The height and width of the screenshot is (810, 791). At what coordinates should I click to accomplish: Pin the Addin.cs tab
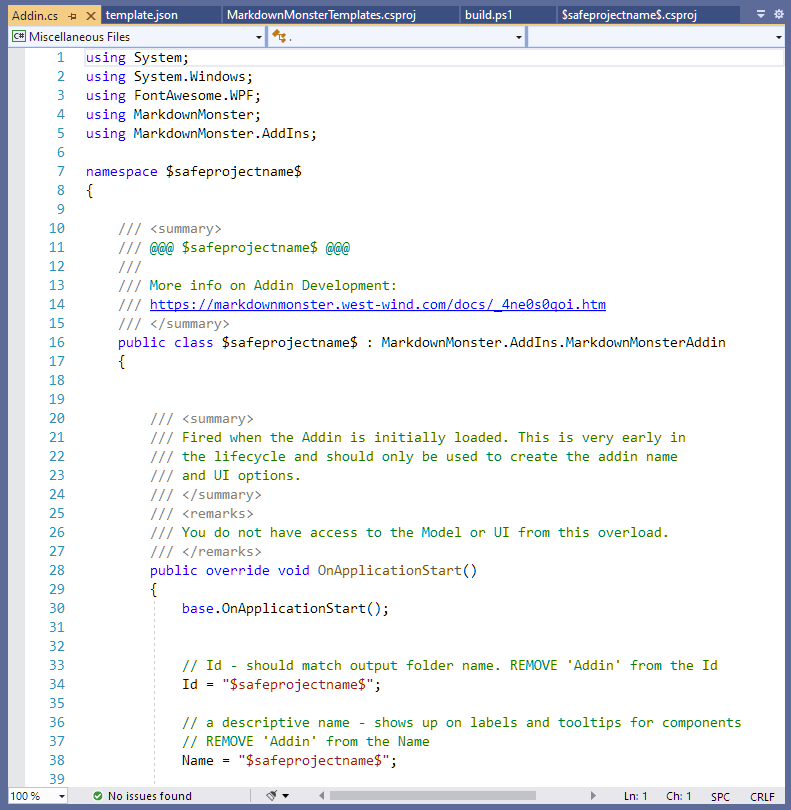72,16
